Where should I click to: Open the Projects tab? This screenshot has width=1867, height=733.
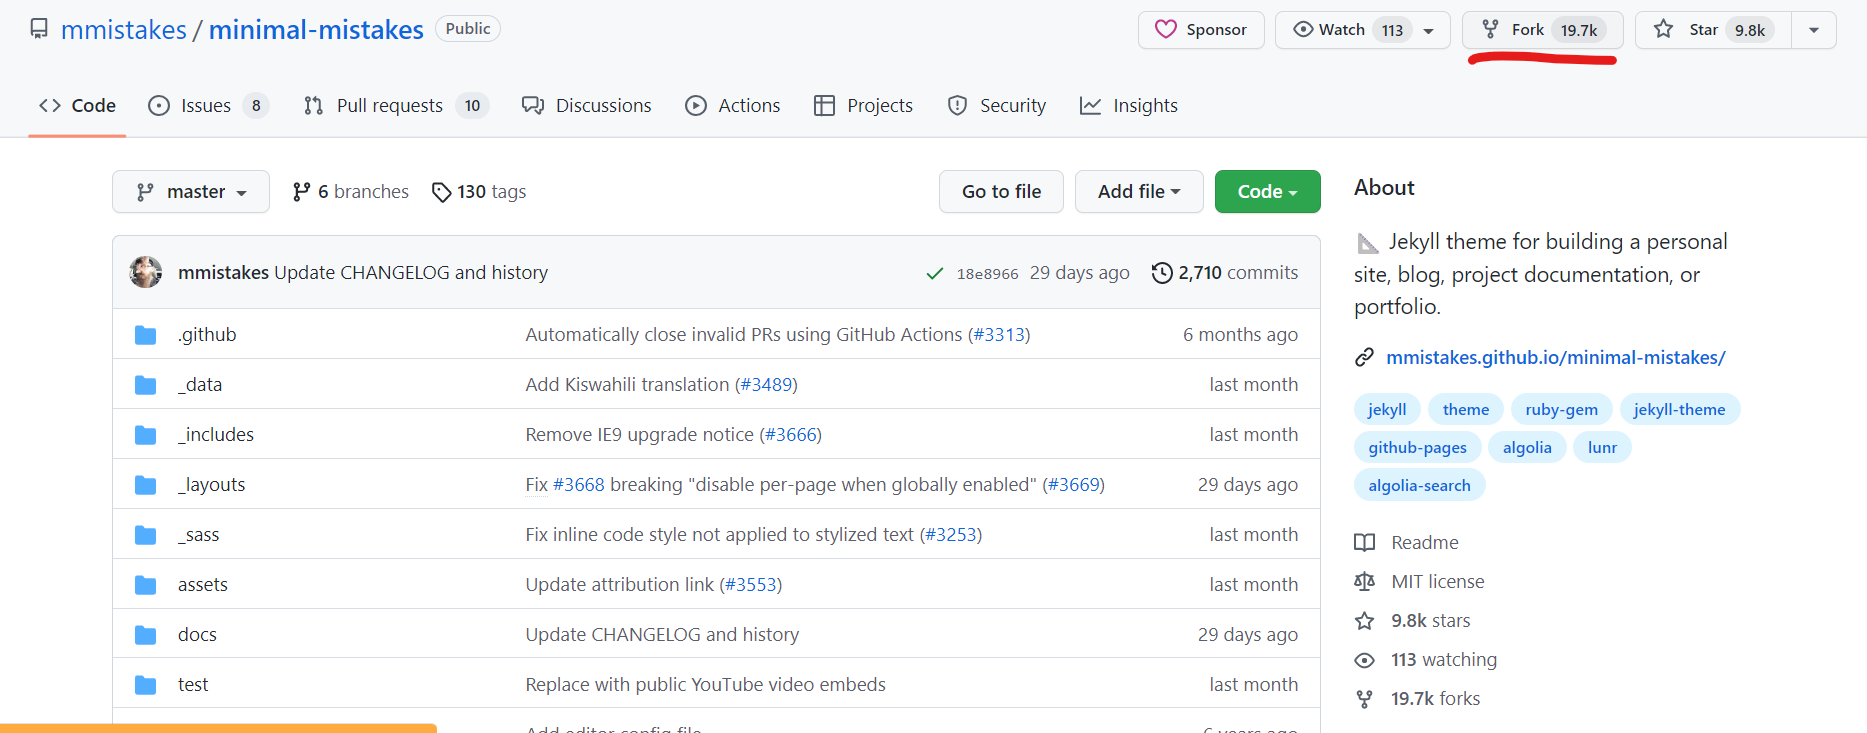tap(863, 105)
